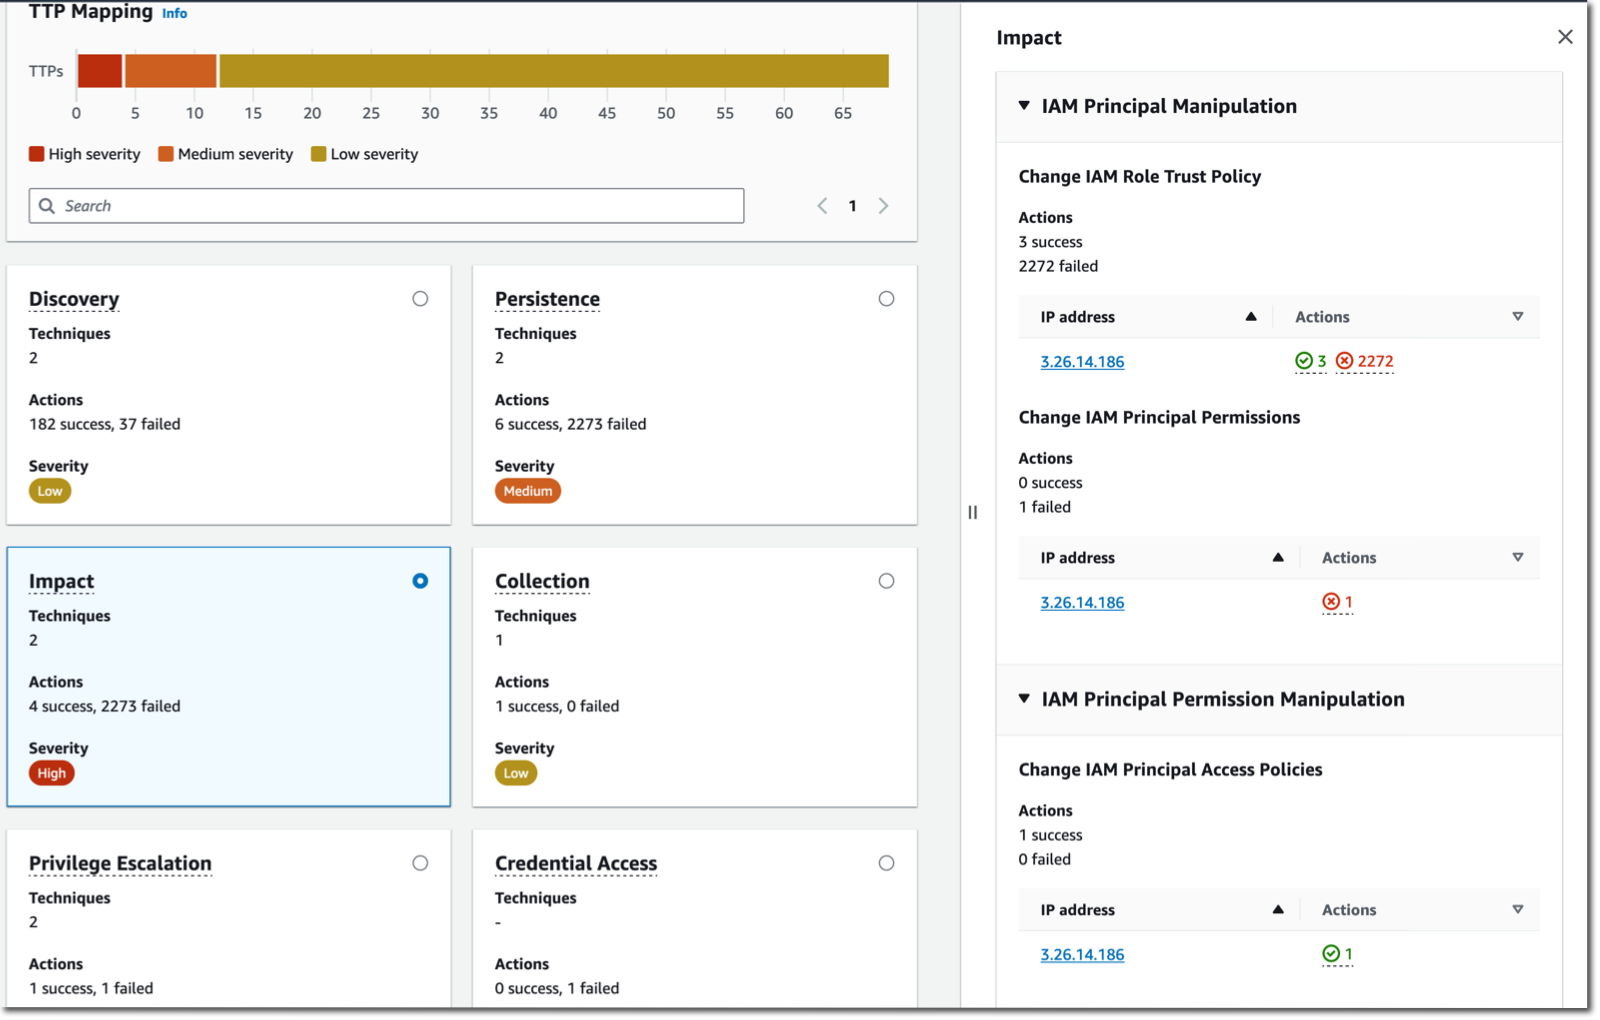Click the Low severity bar segment
The height and width of the screenshot is (1020, 1600).
[x=554, y=71]
